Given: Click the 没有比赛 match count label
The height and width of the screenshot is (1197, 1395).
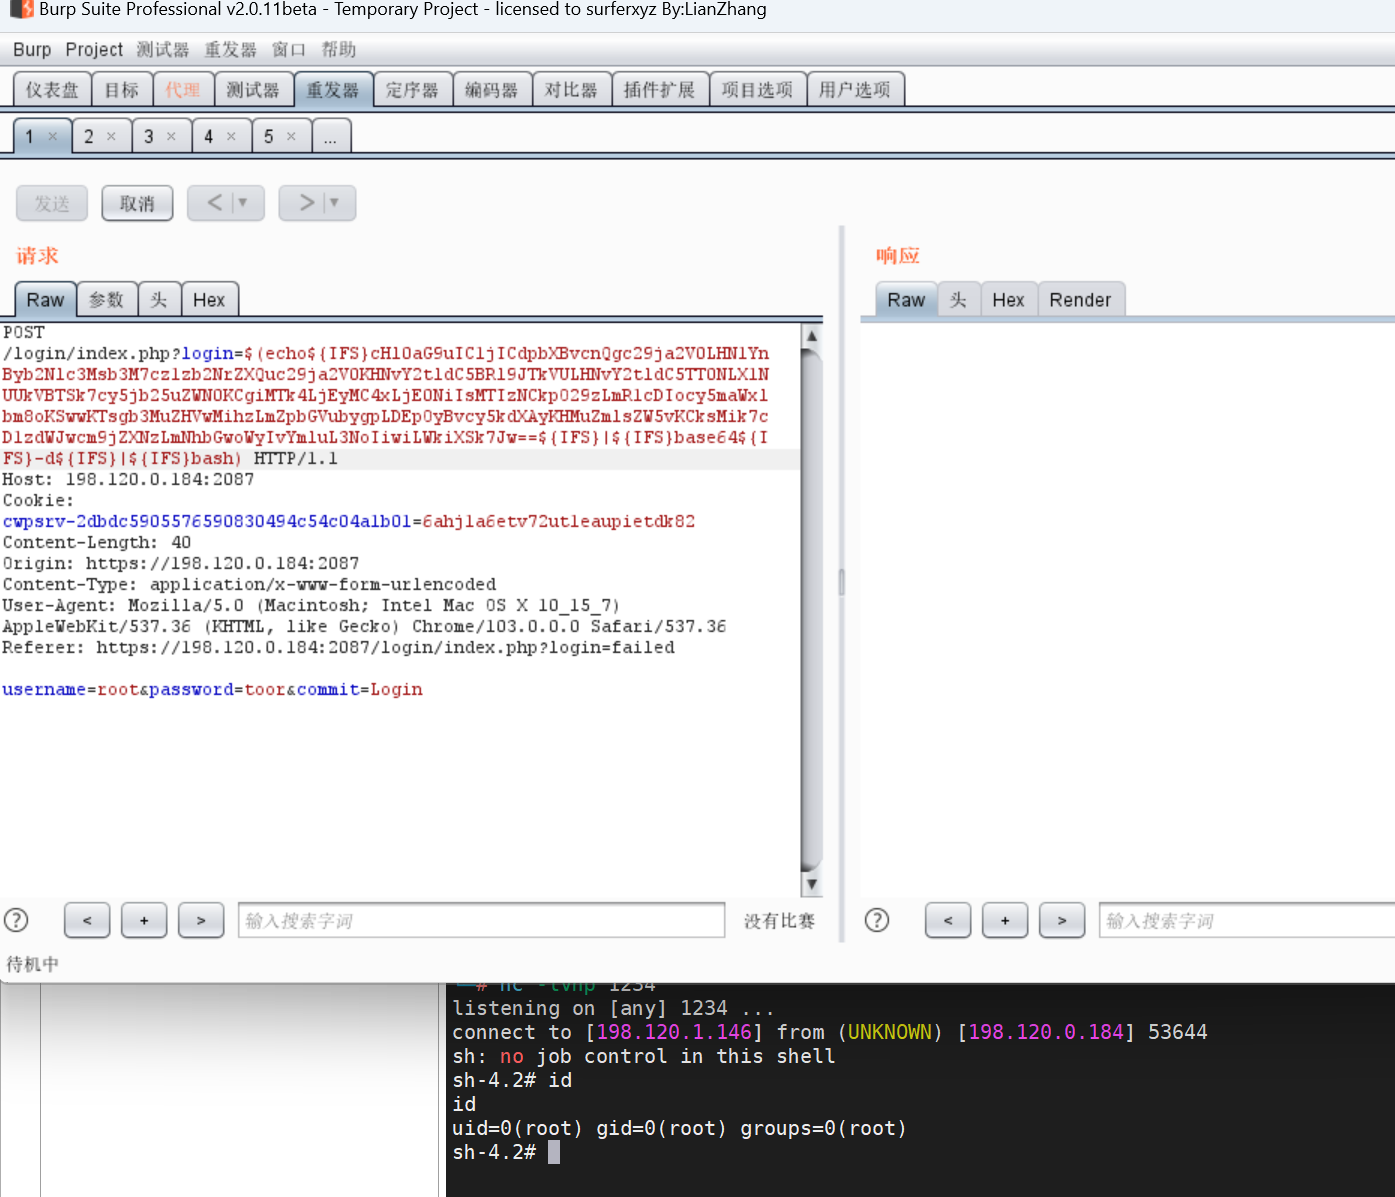Looking at the screenshot, I should [779, 921].
